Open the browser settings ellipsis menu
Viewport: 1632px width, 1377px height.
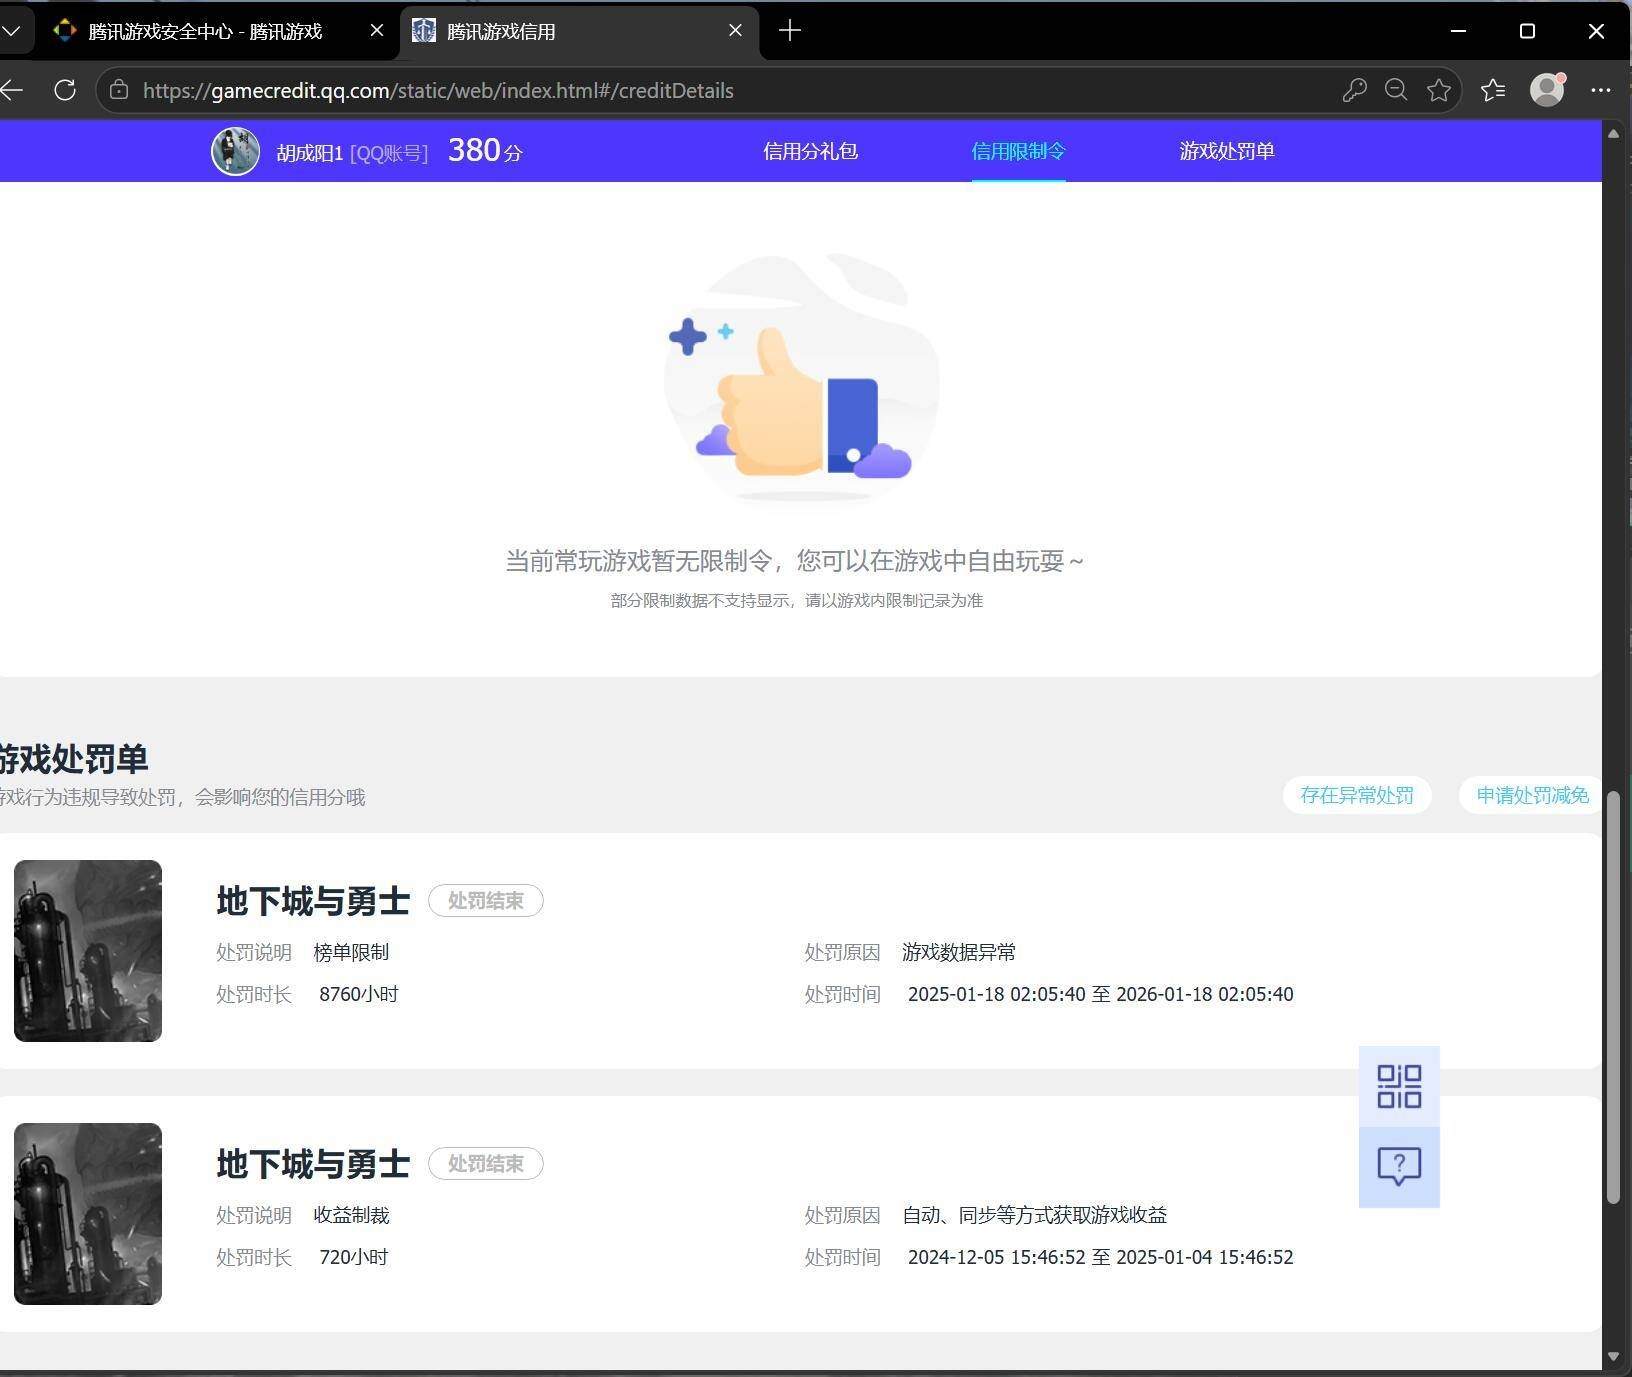click(1600, 90)
